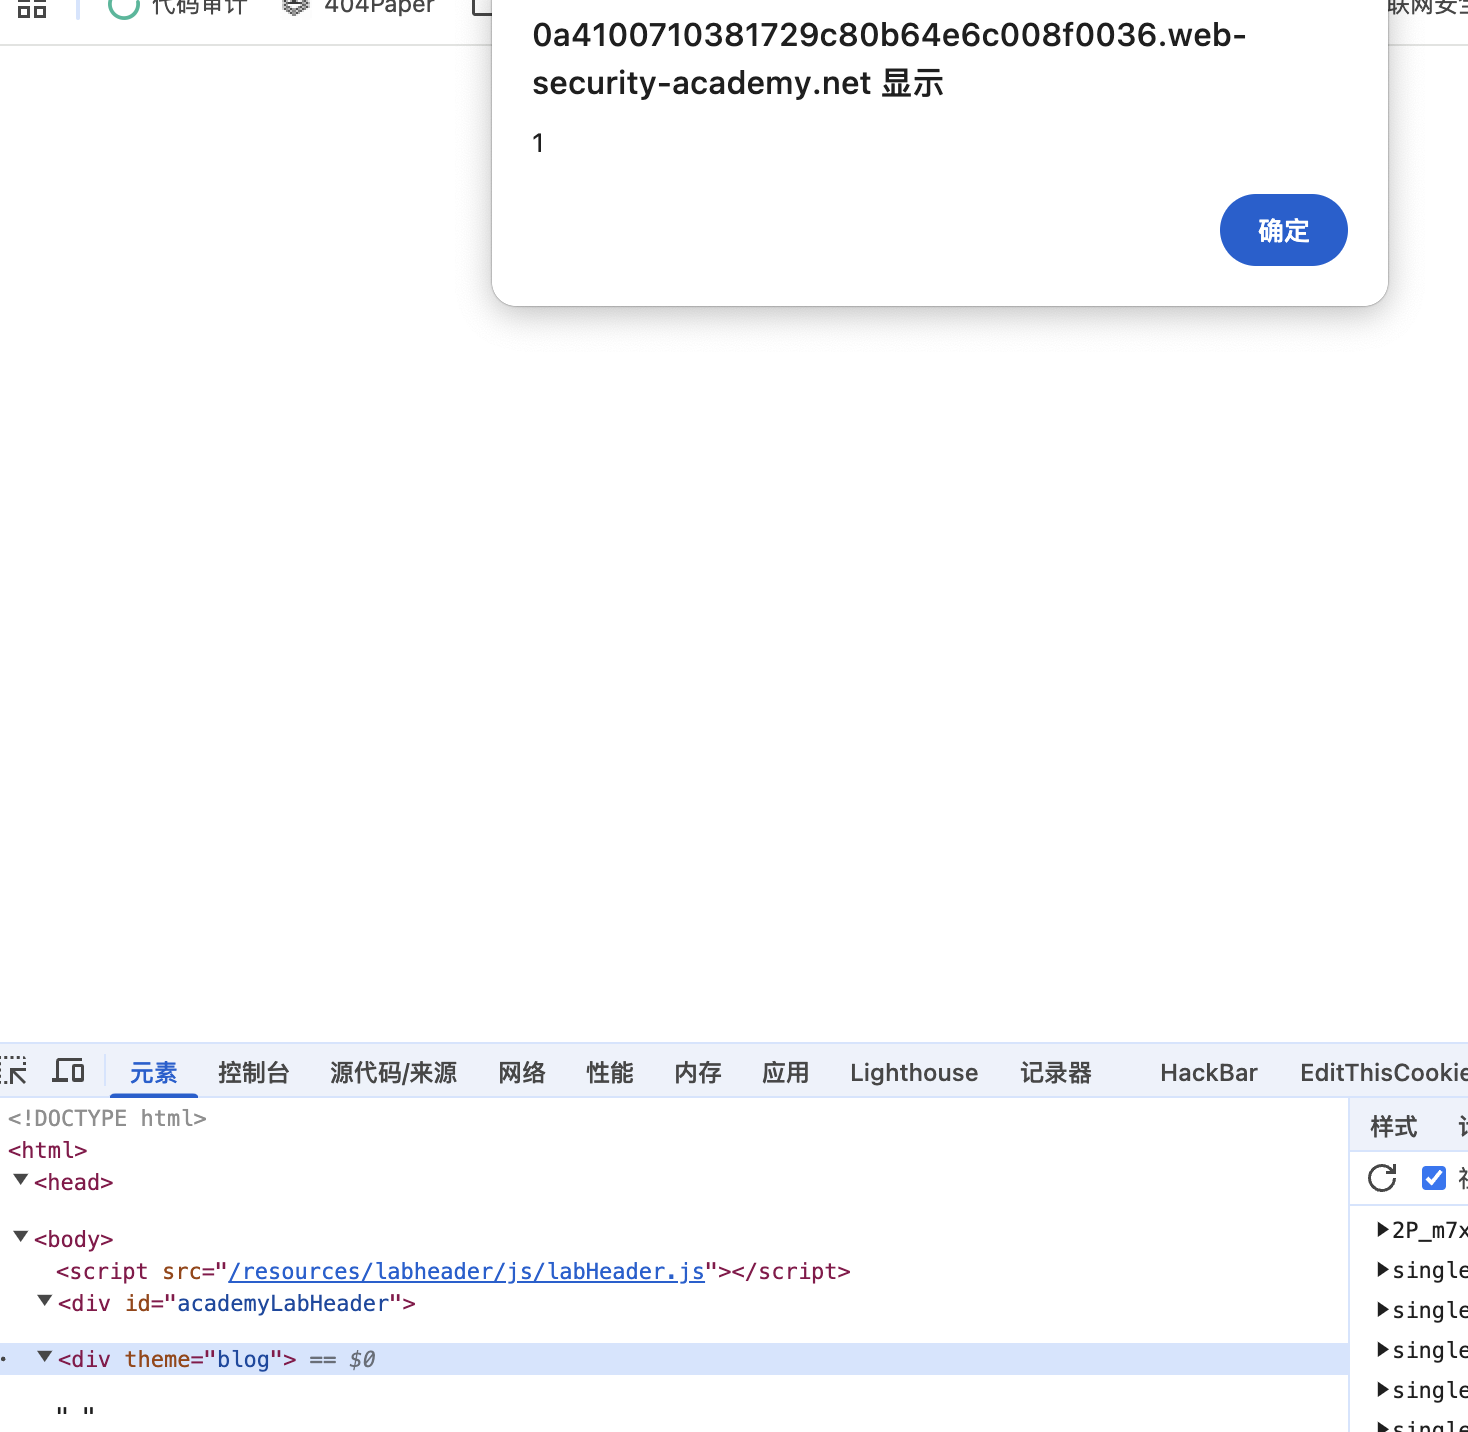Uncheck the blue checkbox in styles pane
The image size is (1468, 1432).
click(1433, 1178)
